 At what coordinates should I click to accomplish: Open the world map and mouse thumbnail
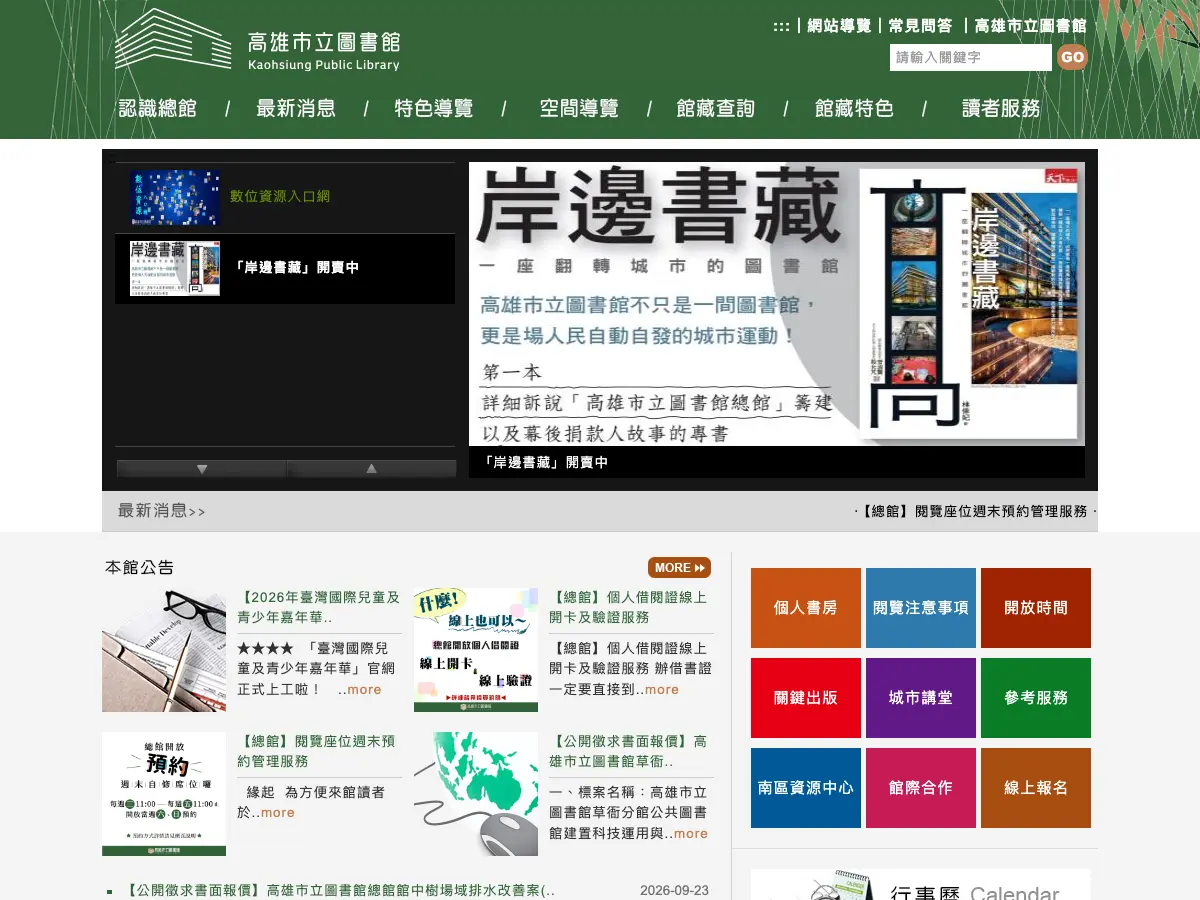476,794
